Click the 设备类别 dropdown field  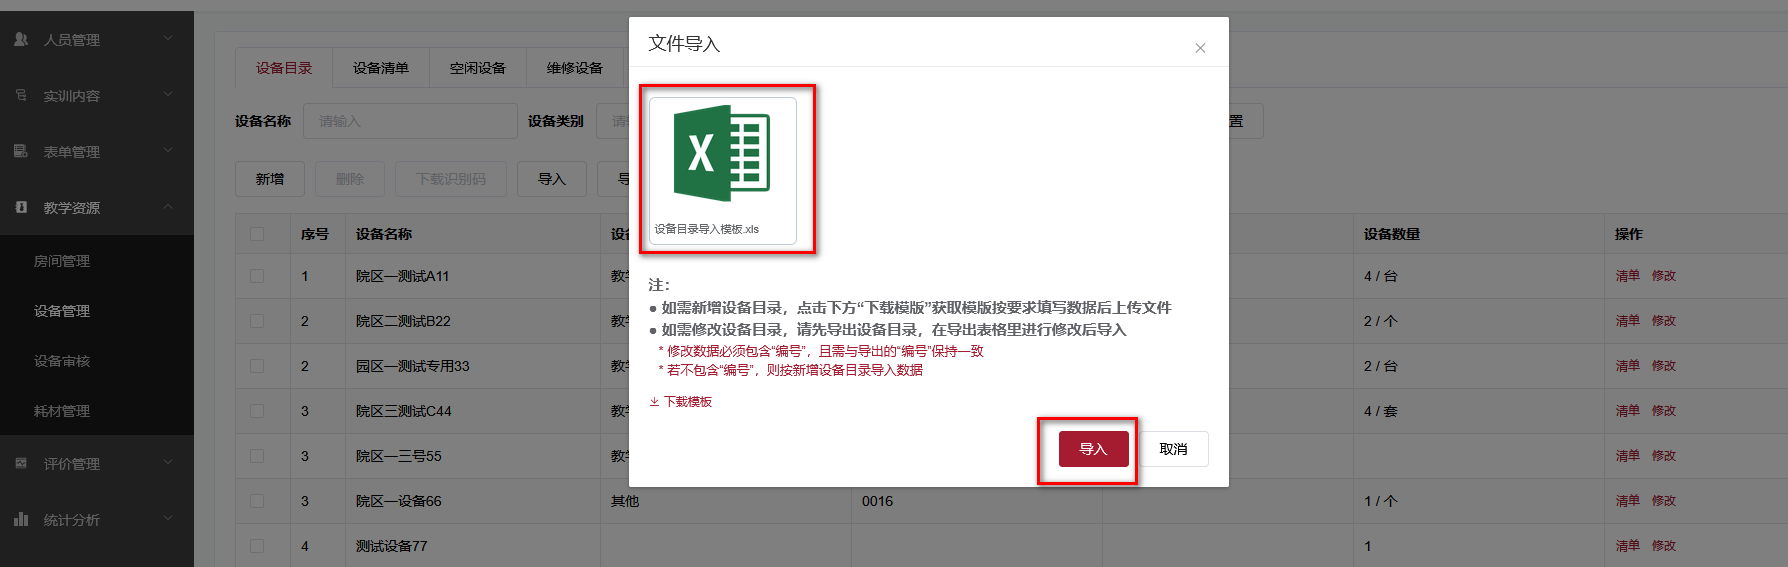(612, 121)
